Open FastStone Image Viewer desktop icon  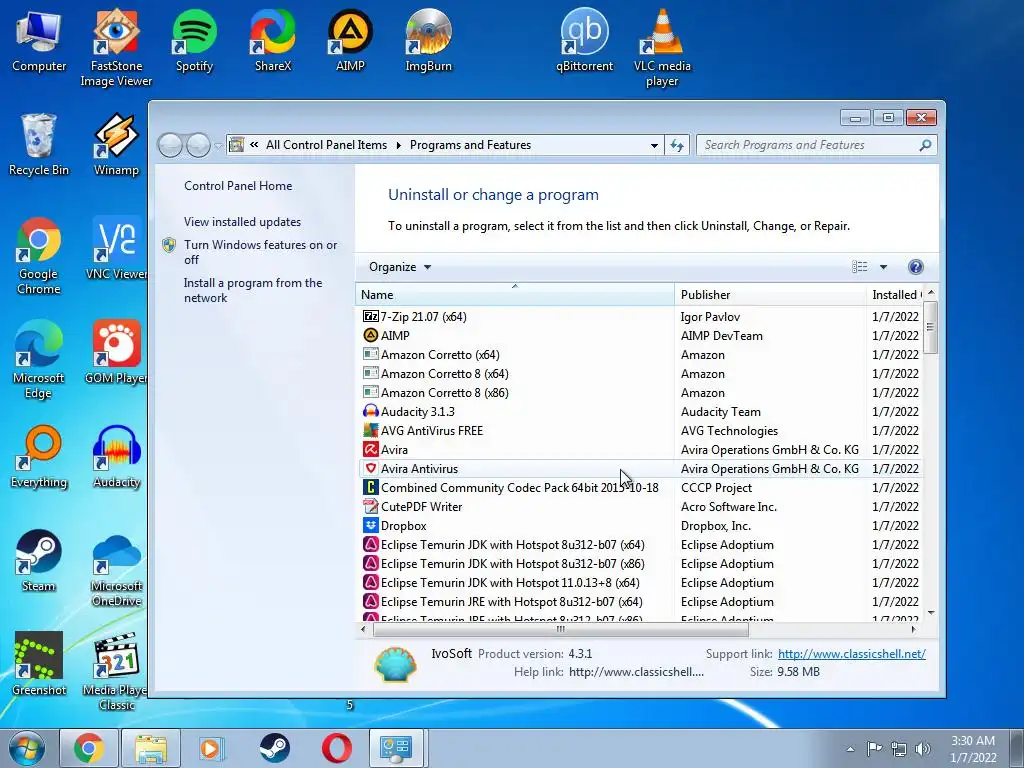coord(116,48)
